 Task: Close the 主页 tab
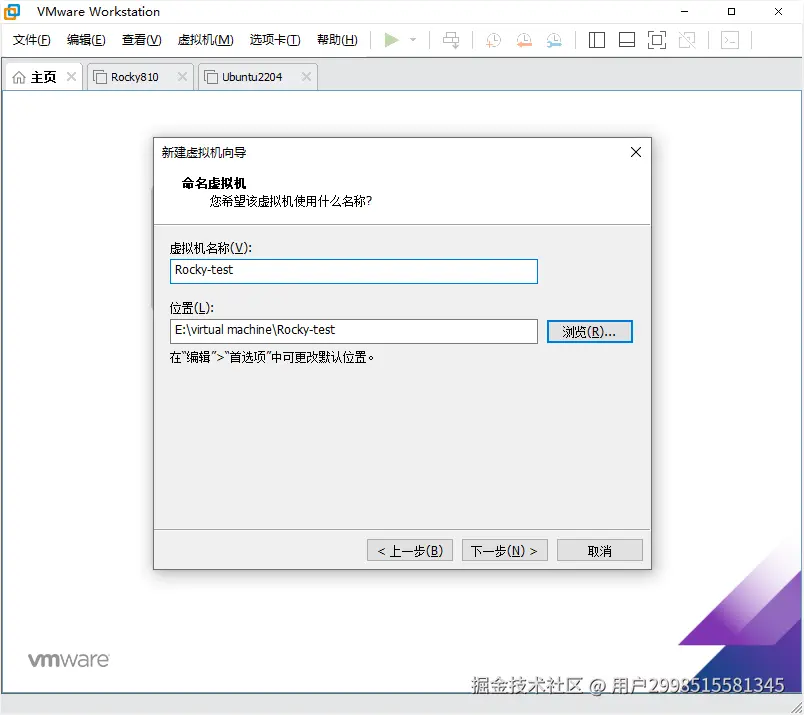tap(71, 77)
